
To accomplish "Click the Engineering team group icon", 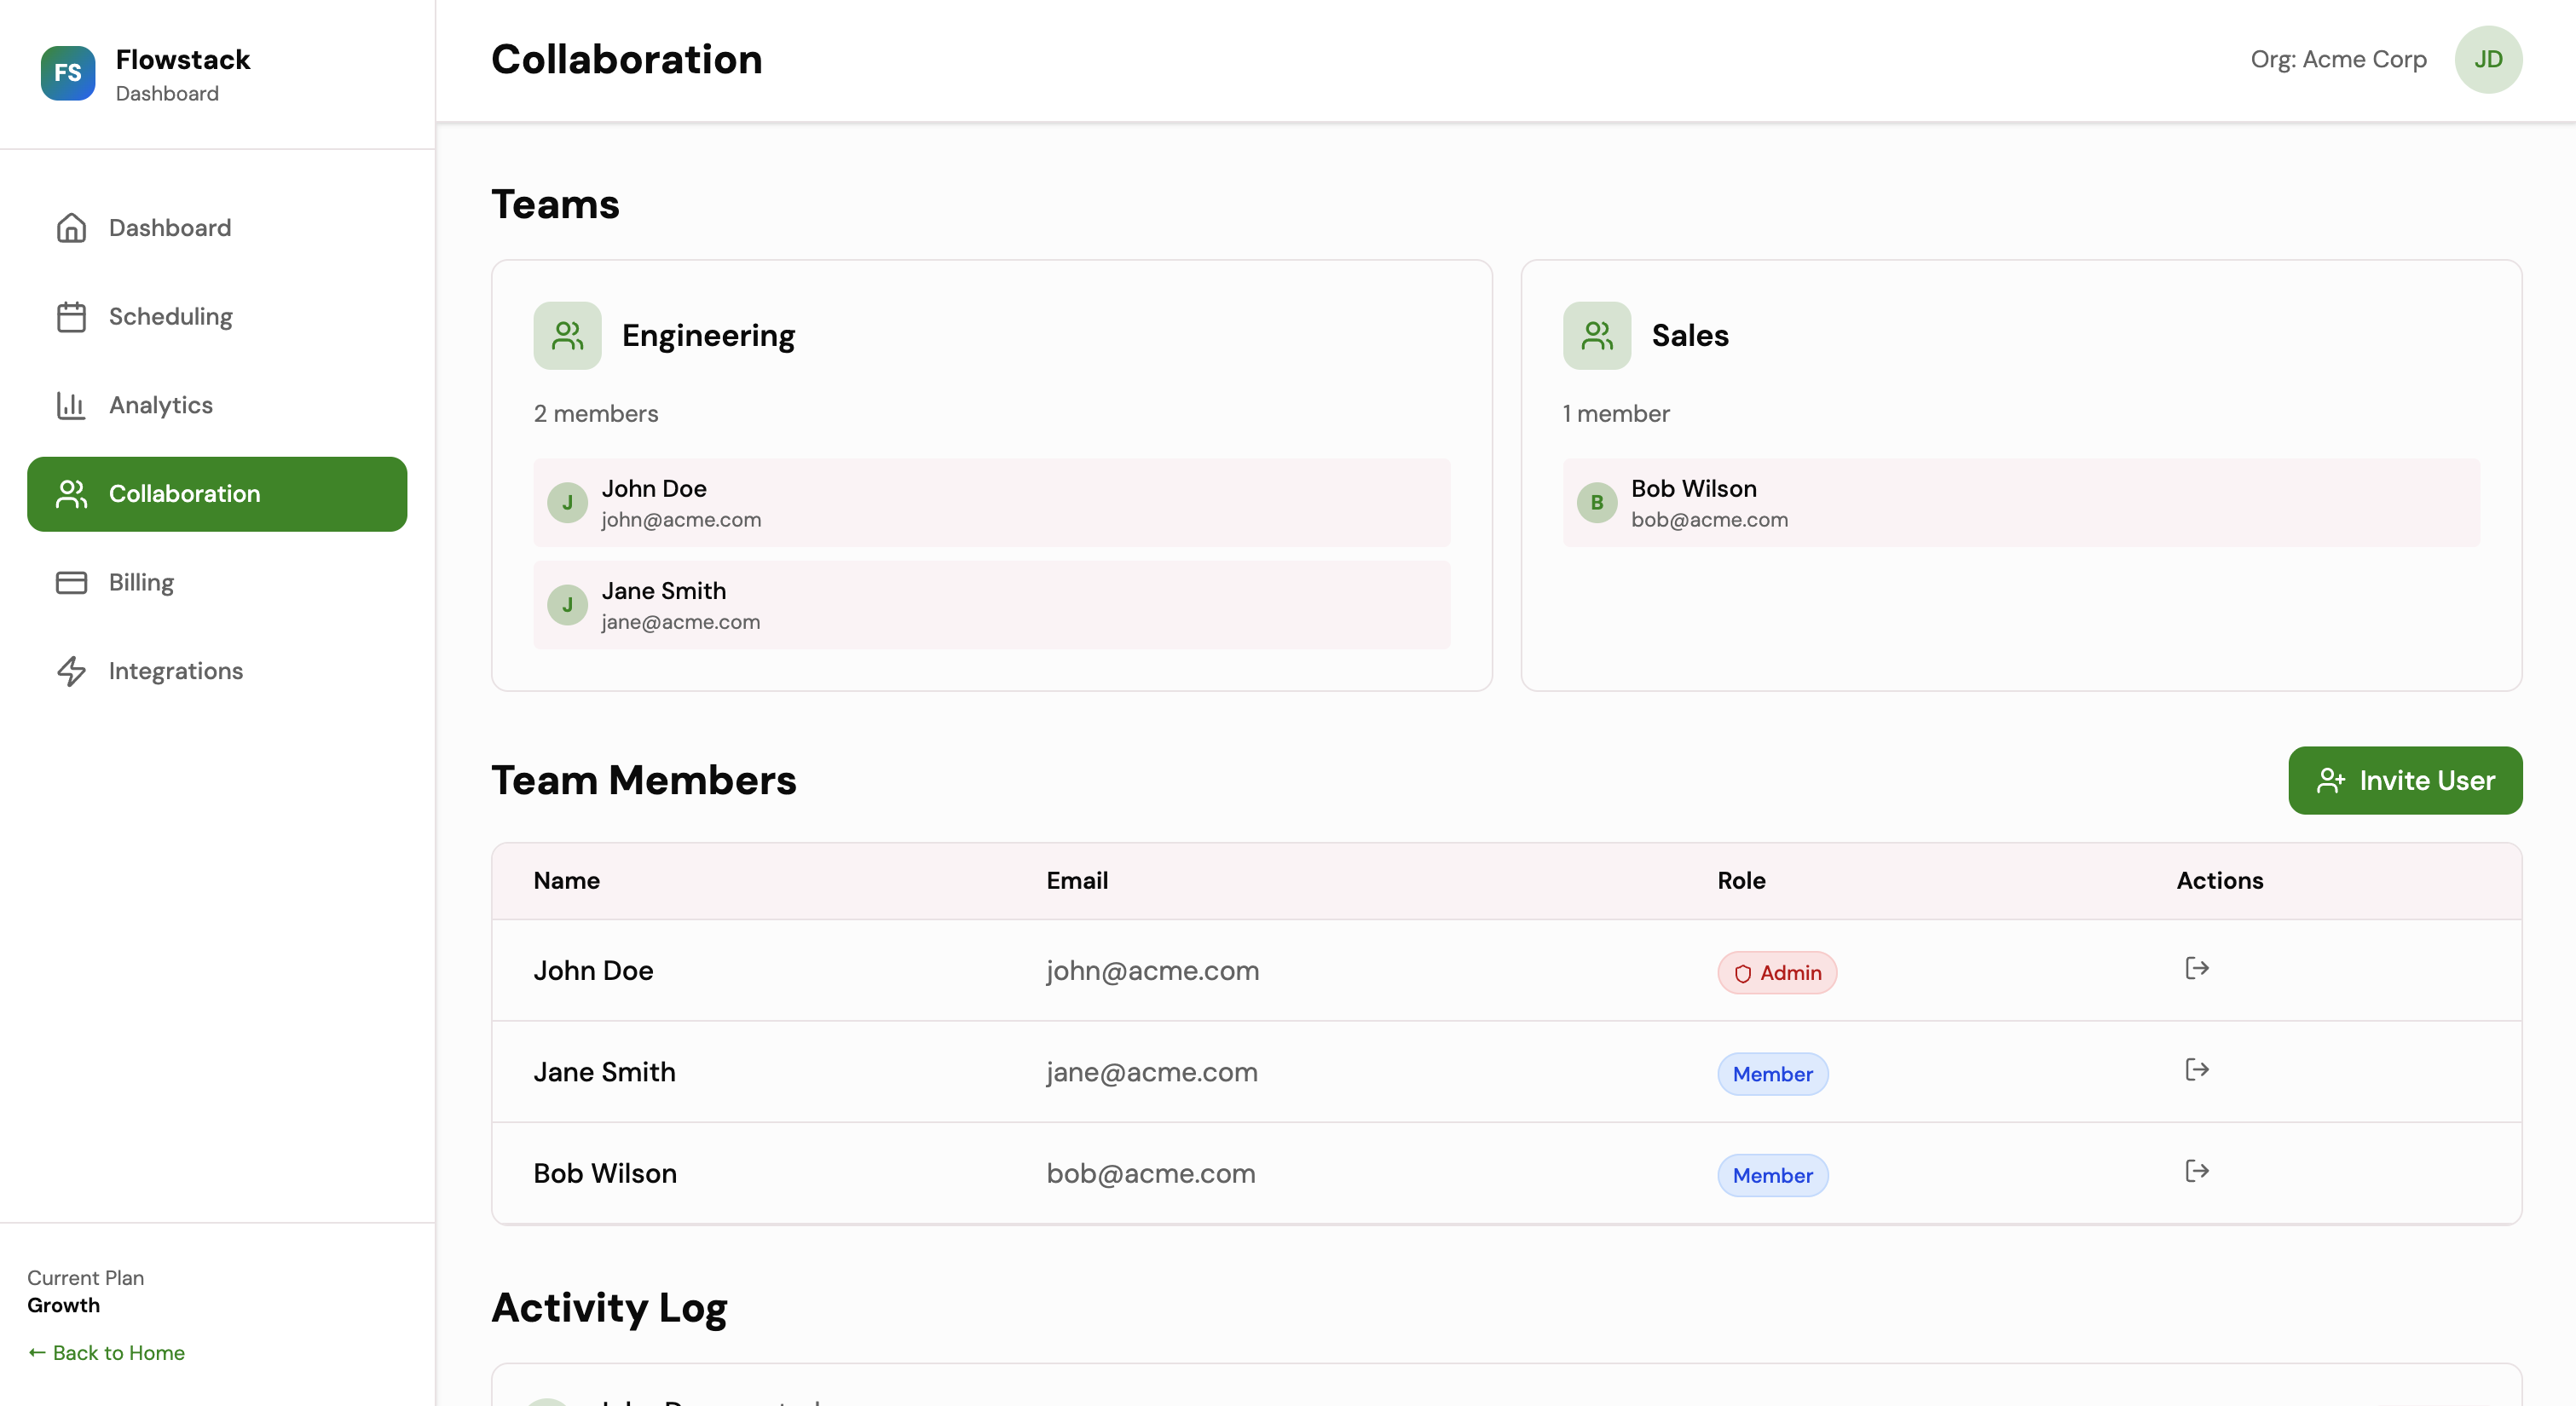I will (x=567, y=336).
